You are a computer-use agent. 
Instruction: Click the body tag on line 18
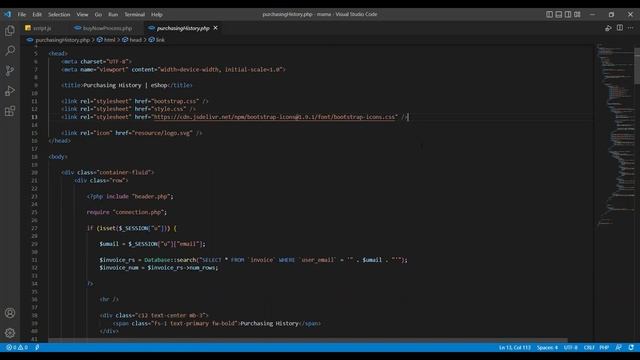(58, 157)
